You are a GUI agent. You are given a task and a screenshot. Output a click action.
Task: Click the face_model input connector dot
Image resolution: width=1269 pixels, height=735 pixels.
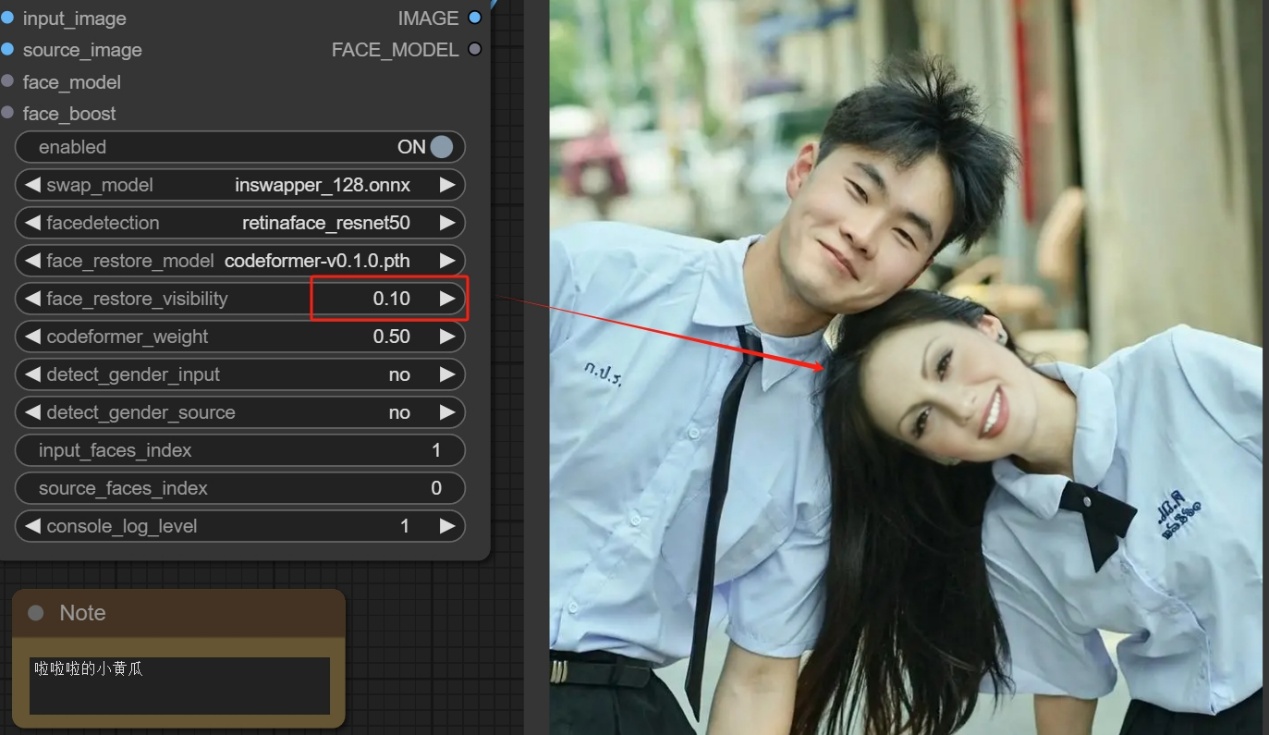pos(8,82)
